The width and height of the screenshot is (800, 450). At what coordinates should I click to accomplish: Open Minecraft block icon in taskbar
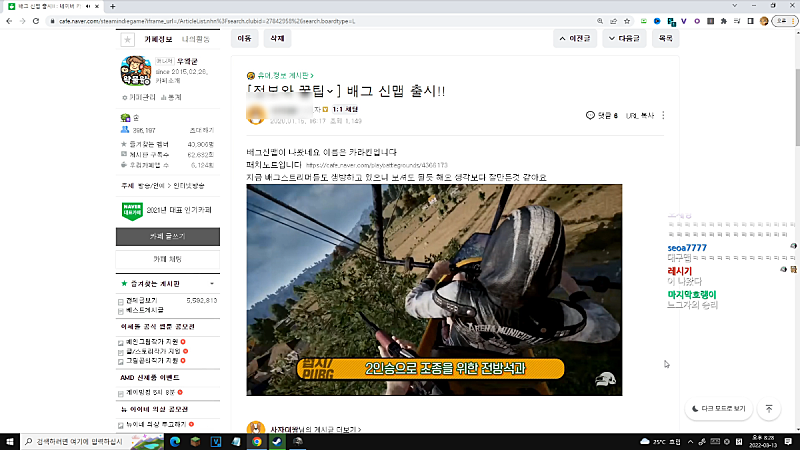(195, 441)
